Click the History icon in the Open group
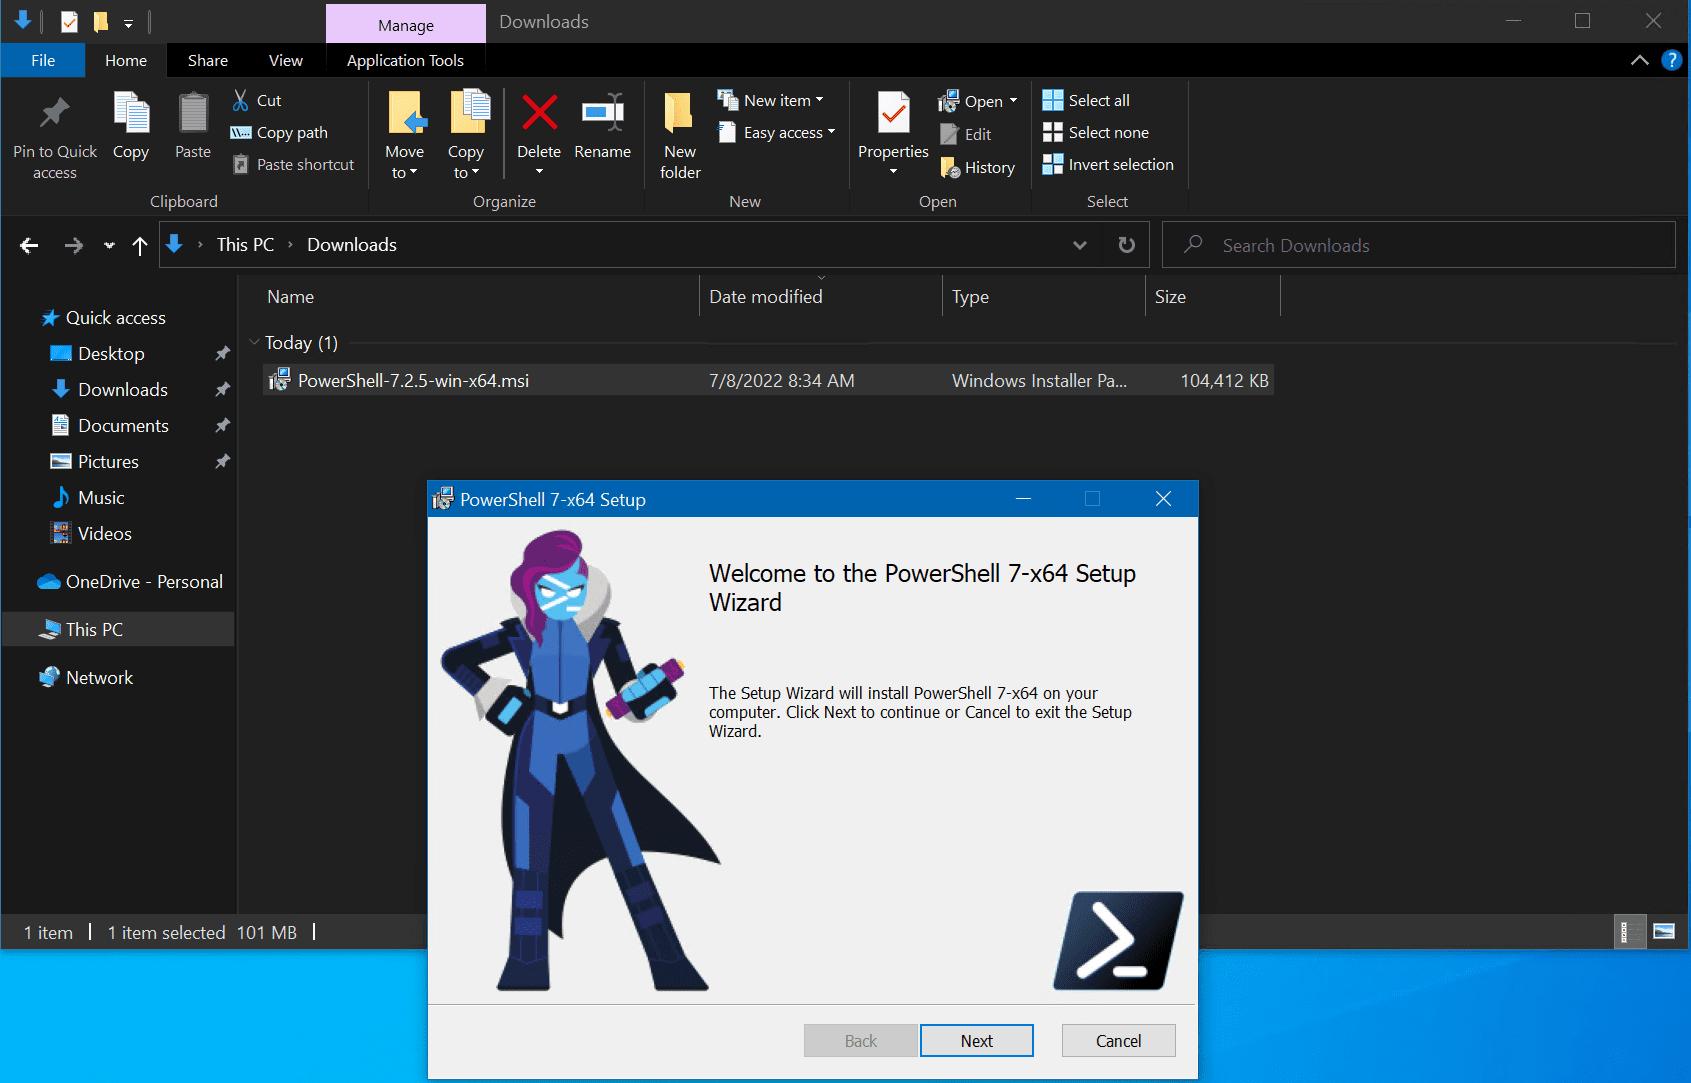 click(x=949, y=167)
